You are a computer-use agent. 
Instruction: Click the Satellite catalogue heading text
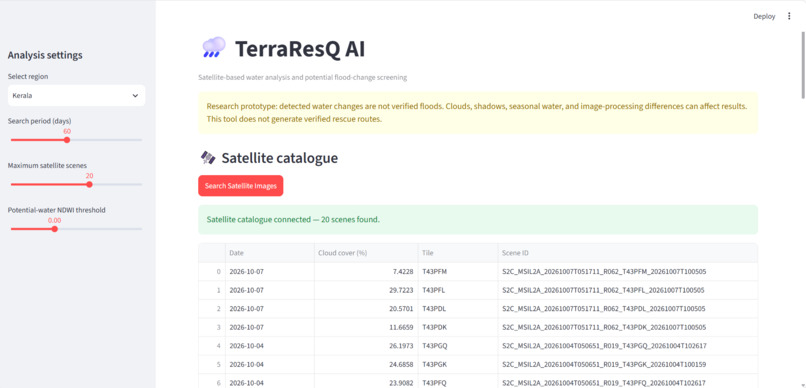point(280,158)
